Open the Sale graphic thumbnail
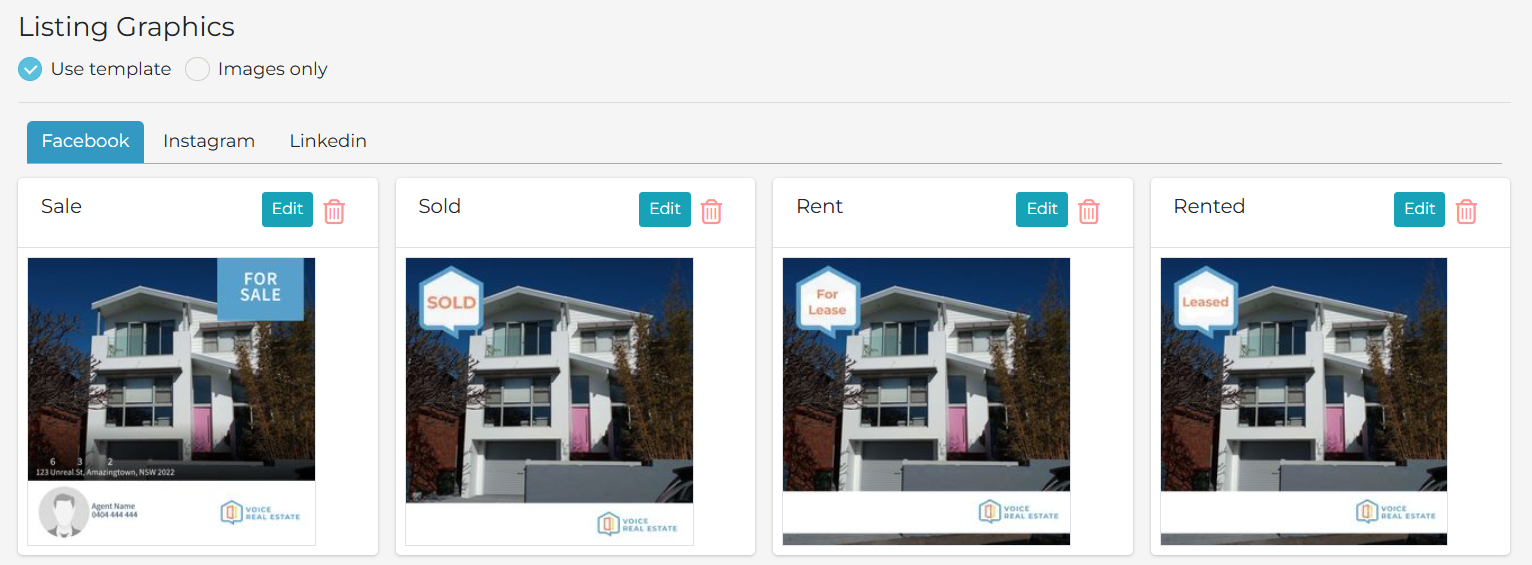This screenshot has width=1532, height=565. pos(171,401)
